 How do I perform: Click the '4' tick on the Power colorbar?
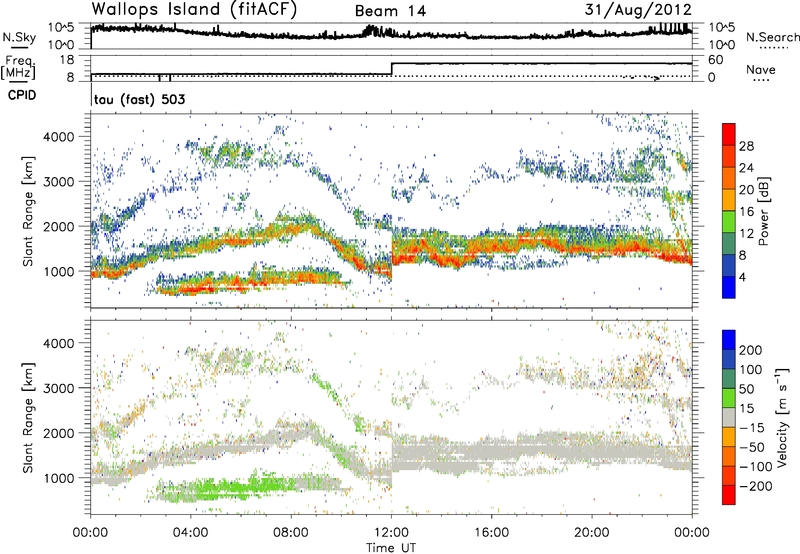coord(742,277)
